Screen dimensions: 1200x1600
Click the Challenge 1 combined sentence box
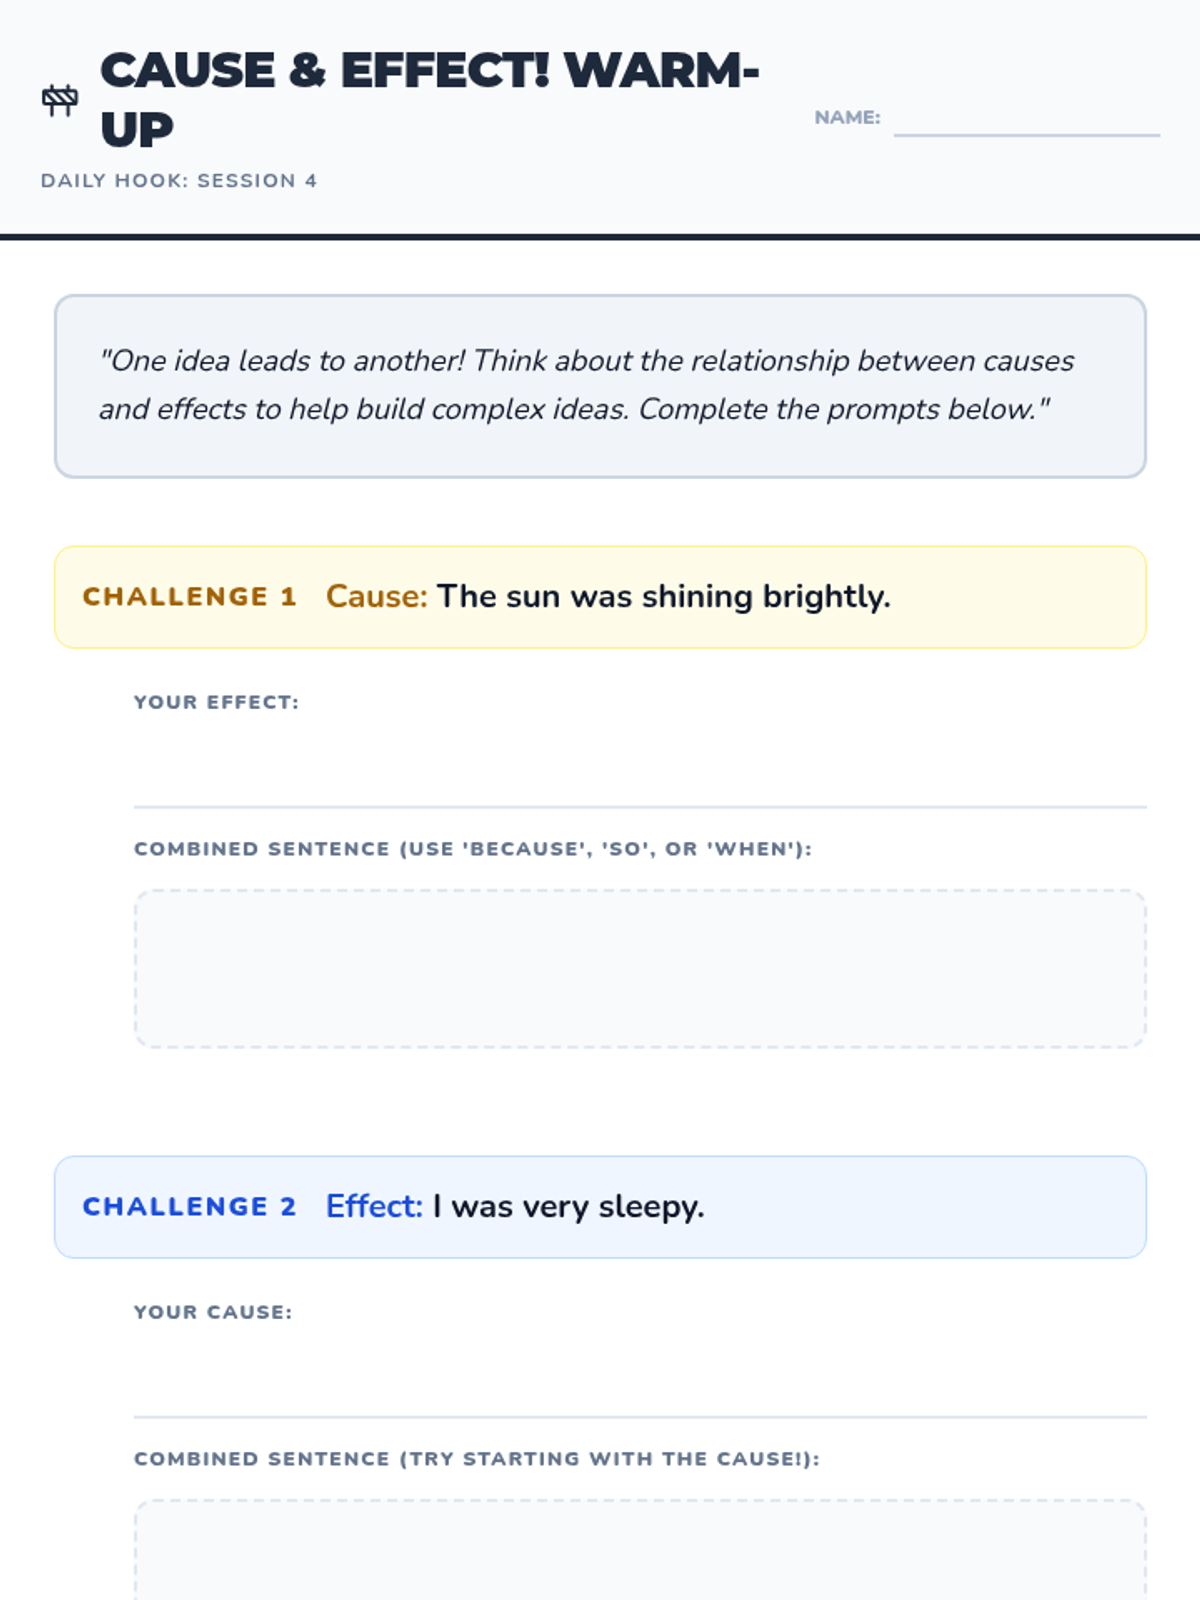[x=640, y=969]
